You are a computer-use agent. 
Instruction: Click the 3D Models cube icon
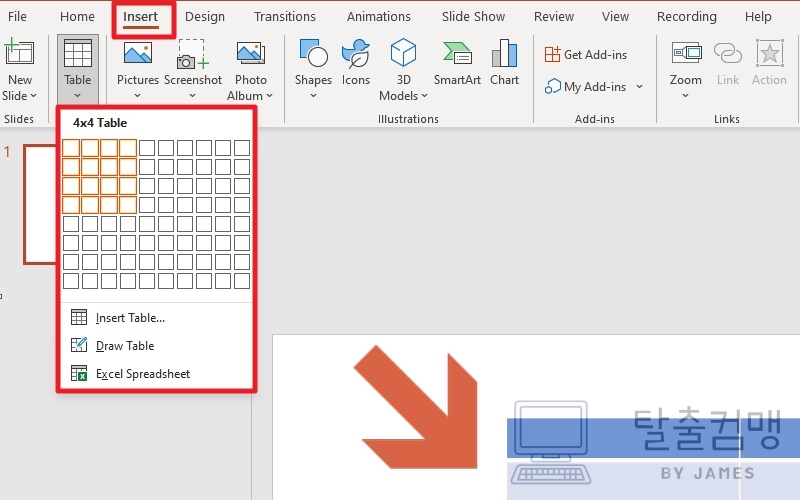[x=403, y=53]
